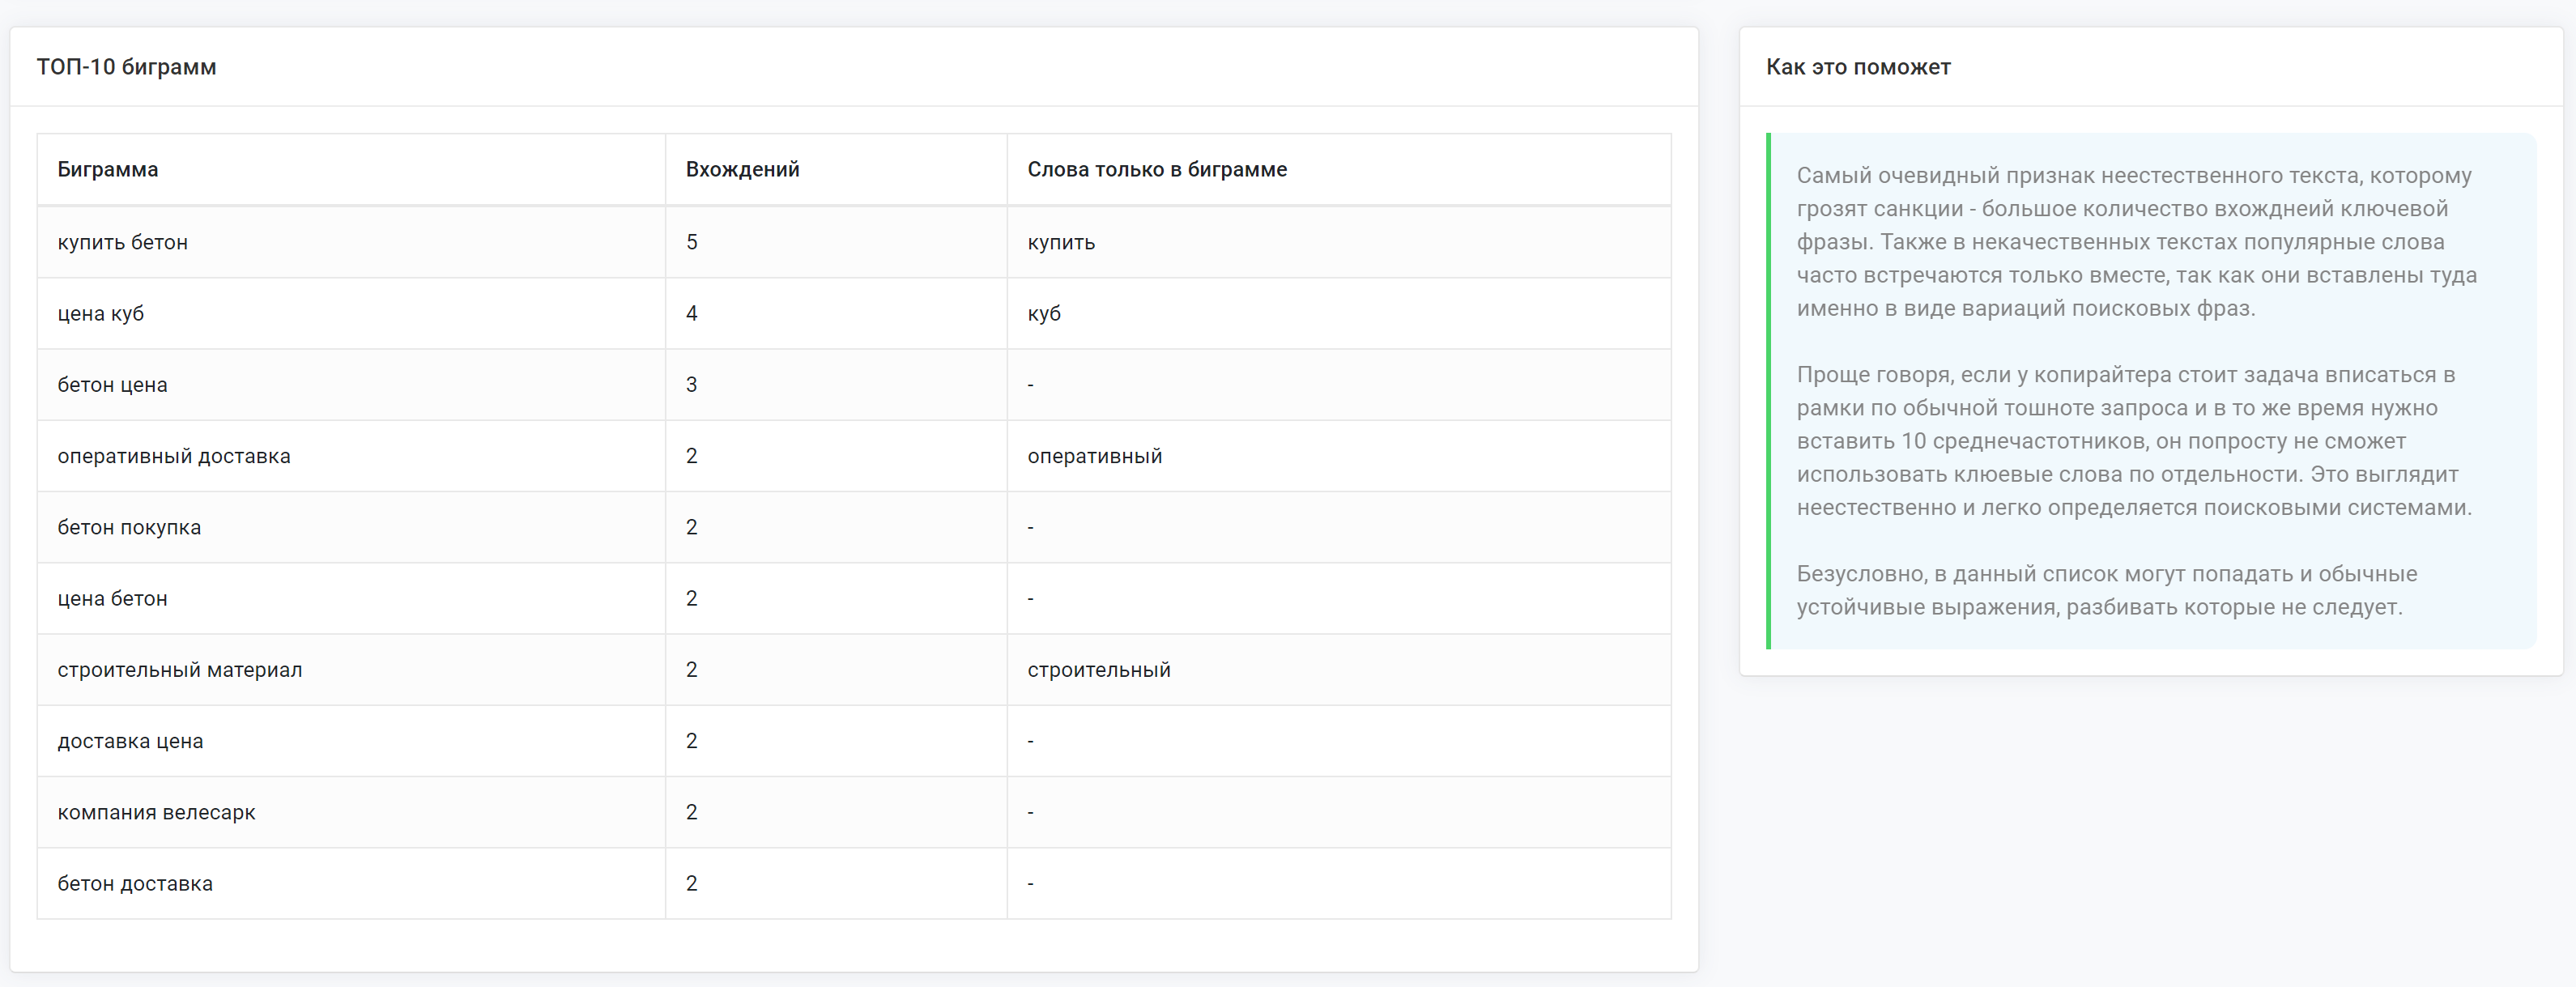Click the 'Вхождений' column header

click(x=742, y=170)
